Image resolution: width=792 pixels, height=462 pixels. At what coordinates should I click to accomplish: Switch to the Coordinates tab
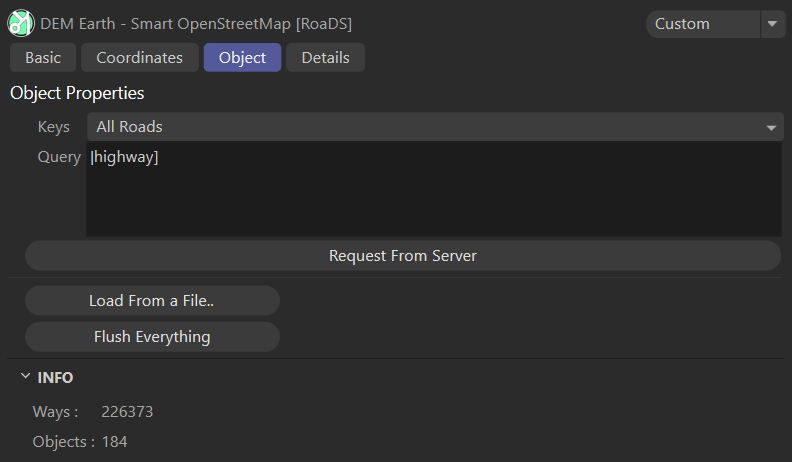139,58
